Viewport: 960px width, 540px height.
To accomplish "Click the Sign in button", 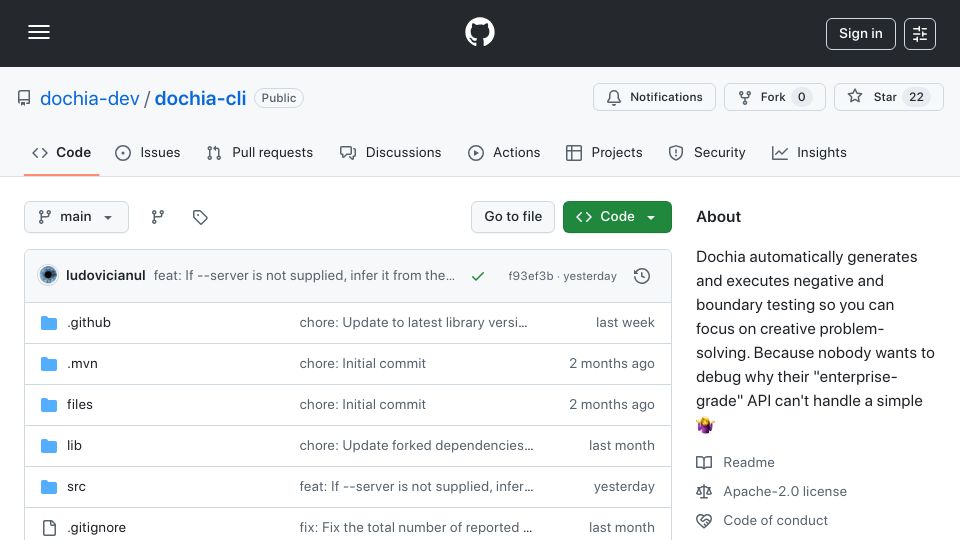I will pyautogui.click(x=860, y=34).
